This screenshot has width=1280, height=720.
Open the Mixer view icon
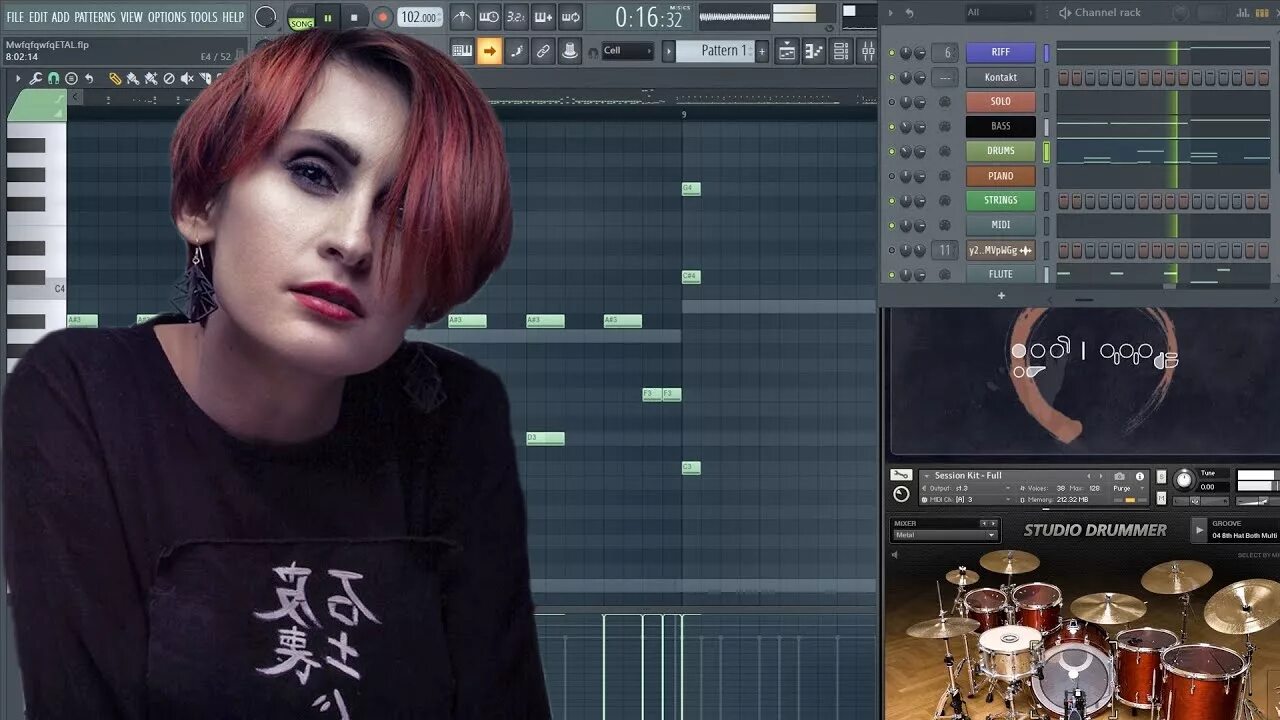[867, 51]
